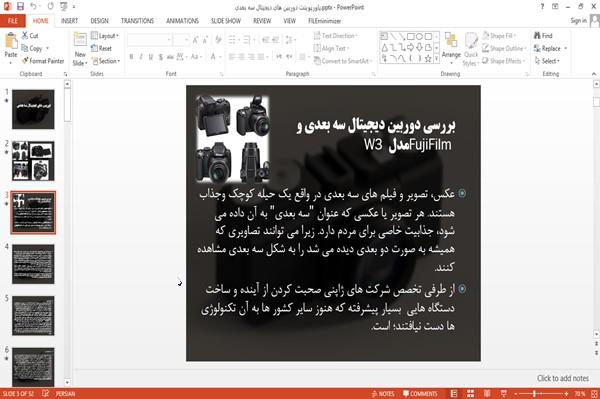This screenshot has width=600, height=399.
Task: Click Clear All Formatting icon
Action: point(218,39)
